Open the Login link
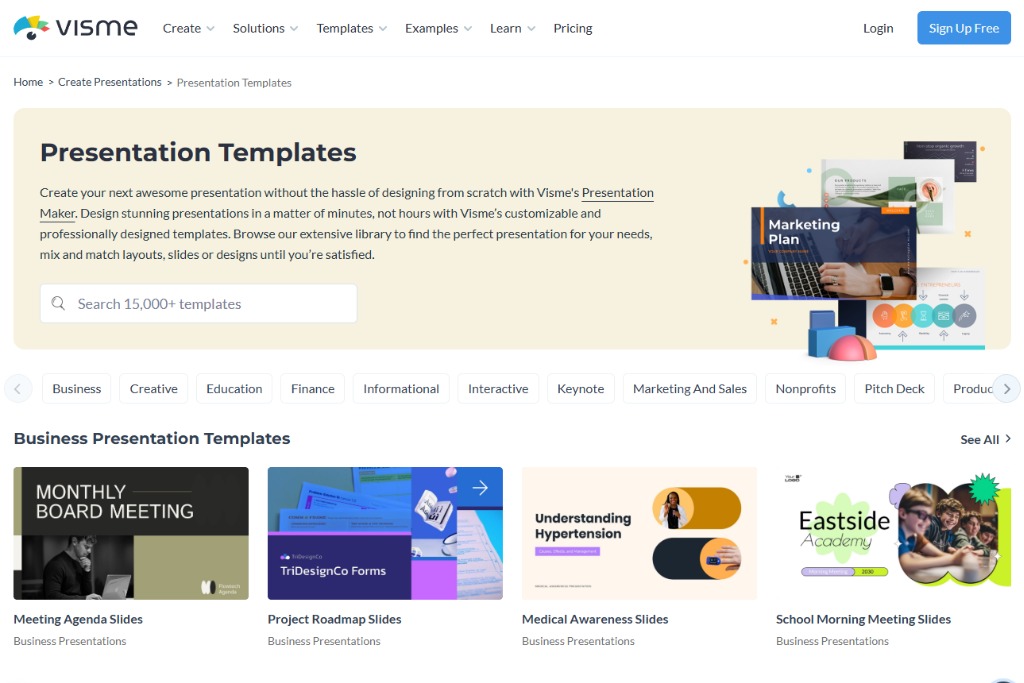This screenshot has width=1024, height=683. 878,28
